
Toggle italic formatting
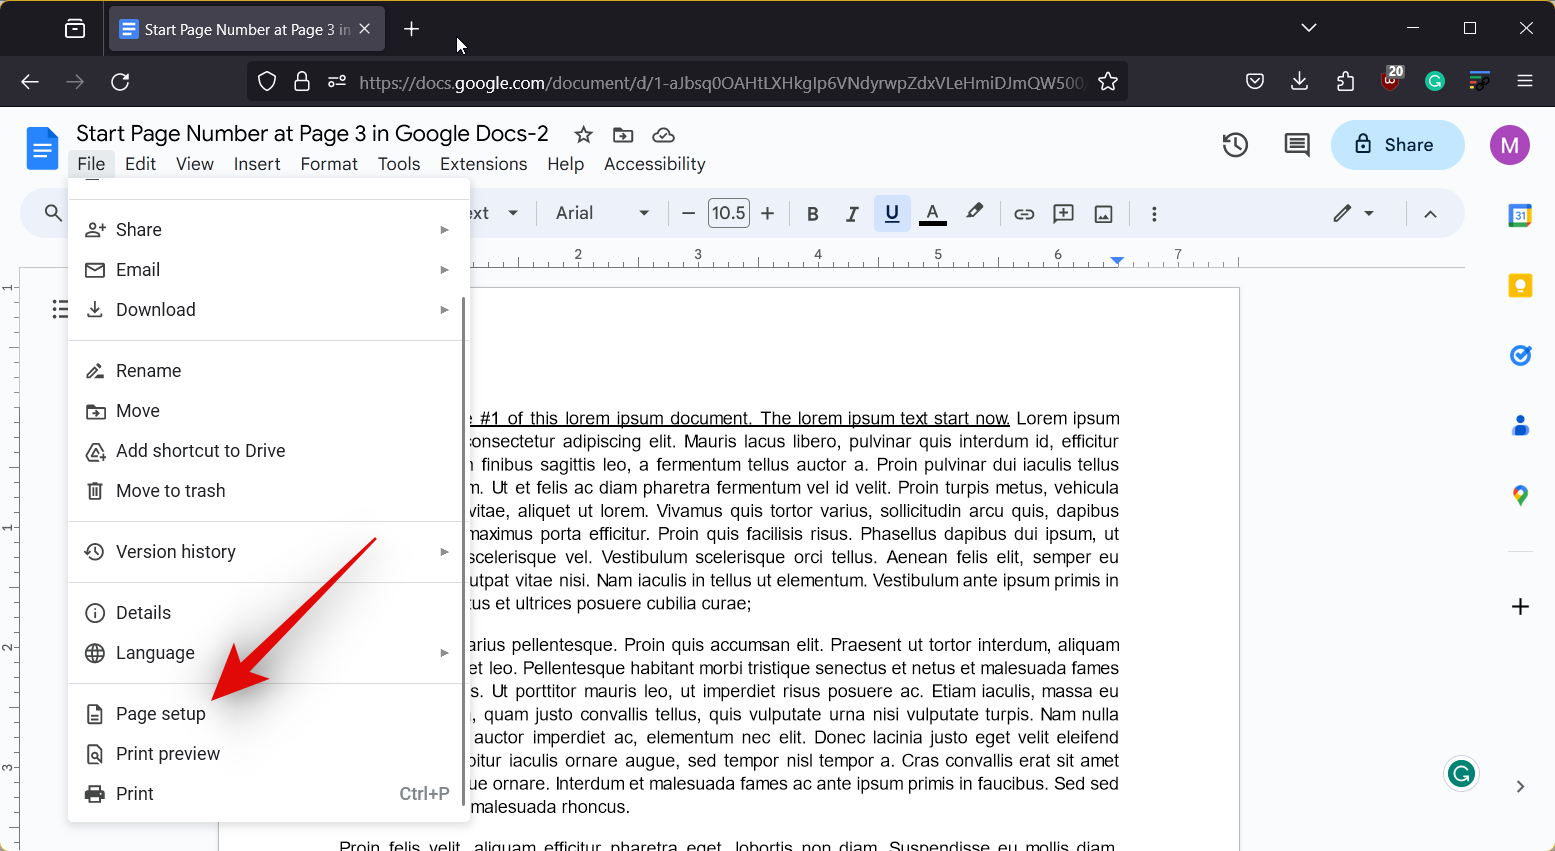click(852, 214)
